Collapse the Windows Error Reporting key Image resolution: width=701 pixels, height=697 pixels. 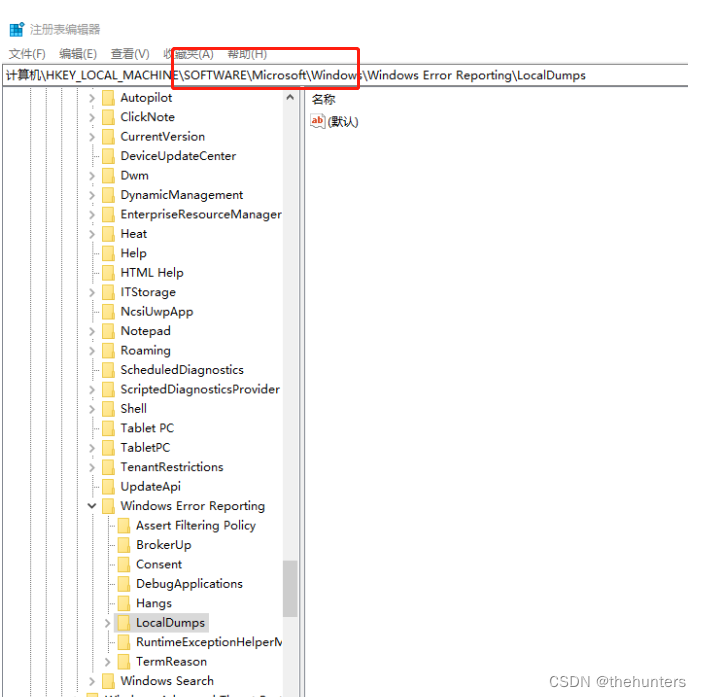coord(92,506)
